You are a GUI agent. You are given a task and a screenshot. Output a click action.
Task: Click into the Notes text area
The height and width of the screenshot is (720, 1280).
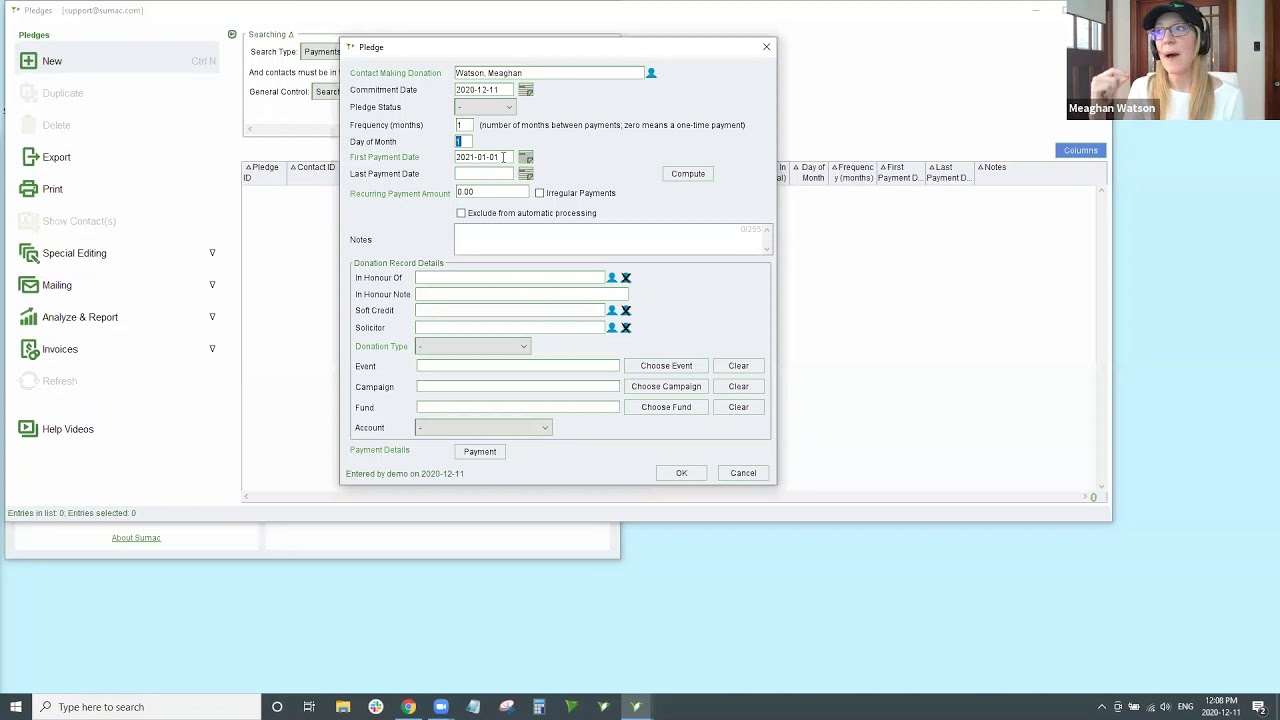613,239
